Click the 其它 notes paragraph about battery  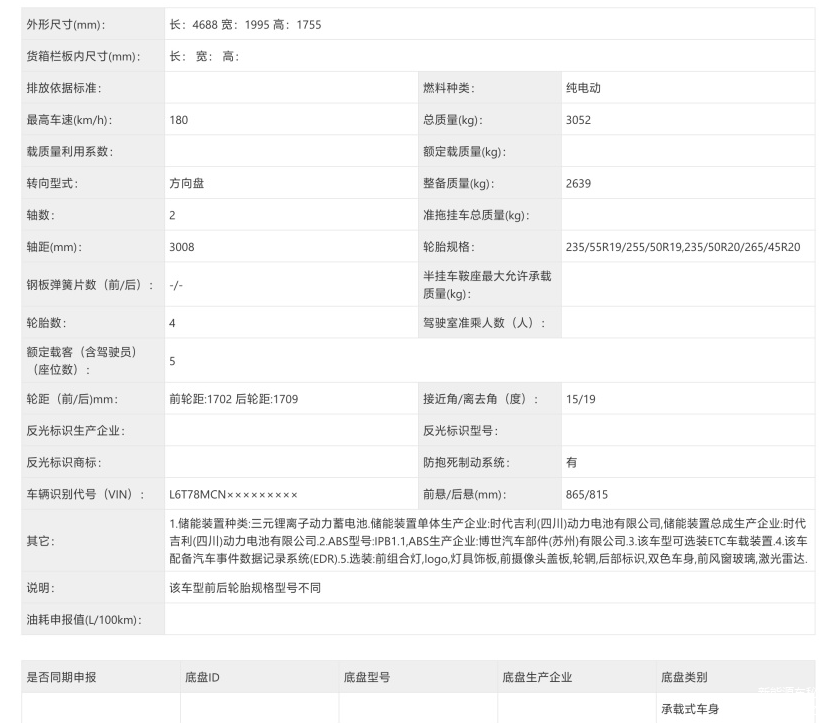[488, 540]
